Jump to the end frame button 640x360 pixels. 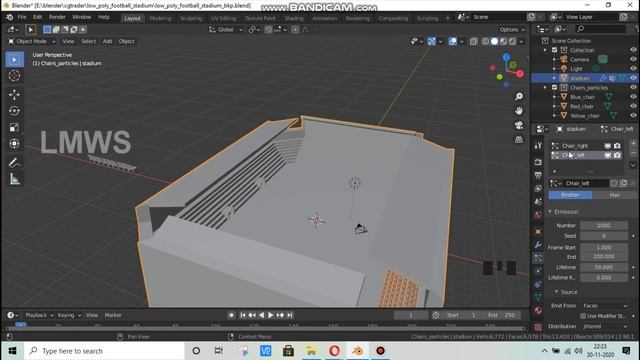point(289,315)
